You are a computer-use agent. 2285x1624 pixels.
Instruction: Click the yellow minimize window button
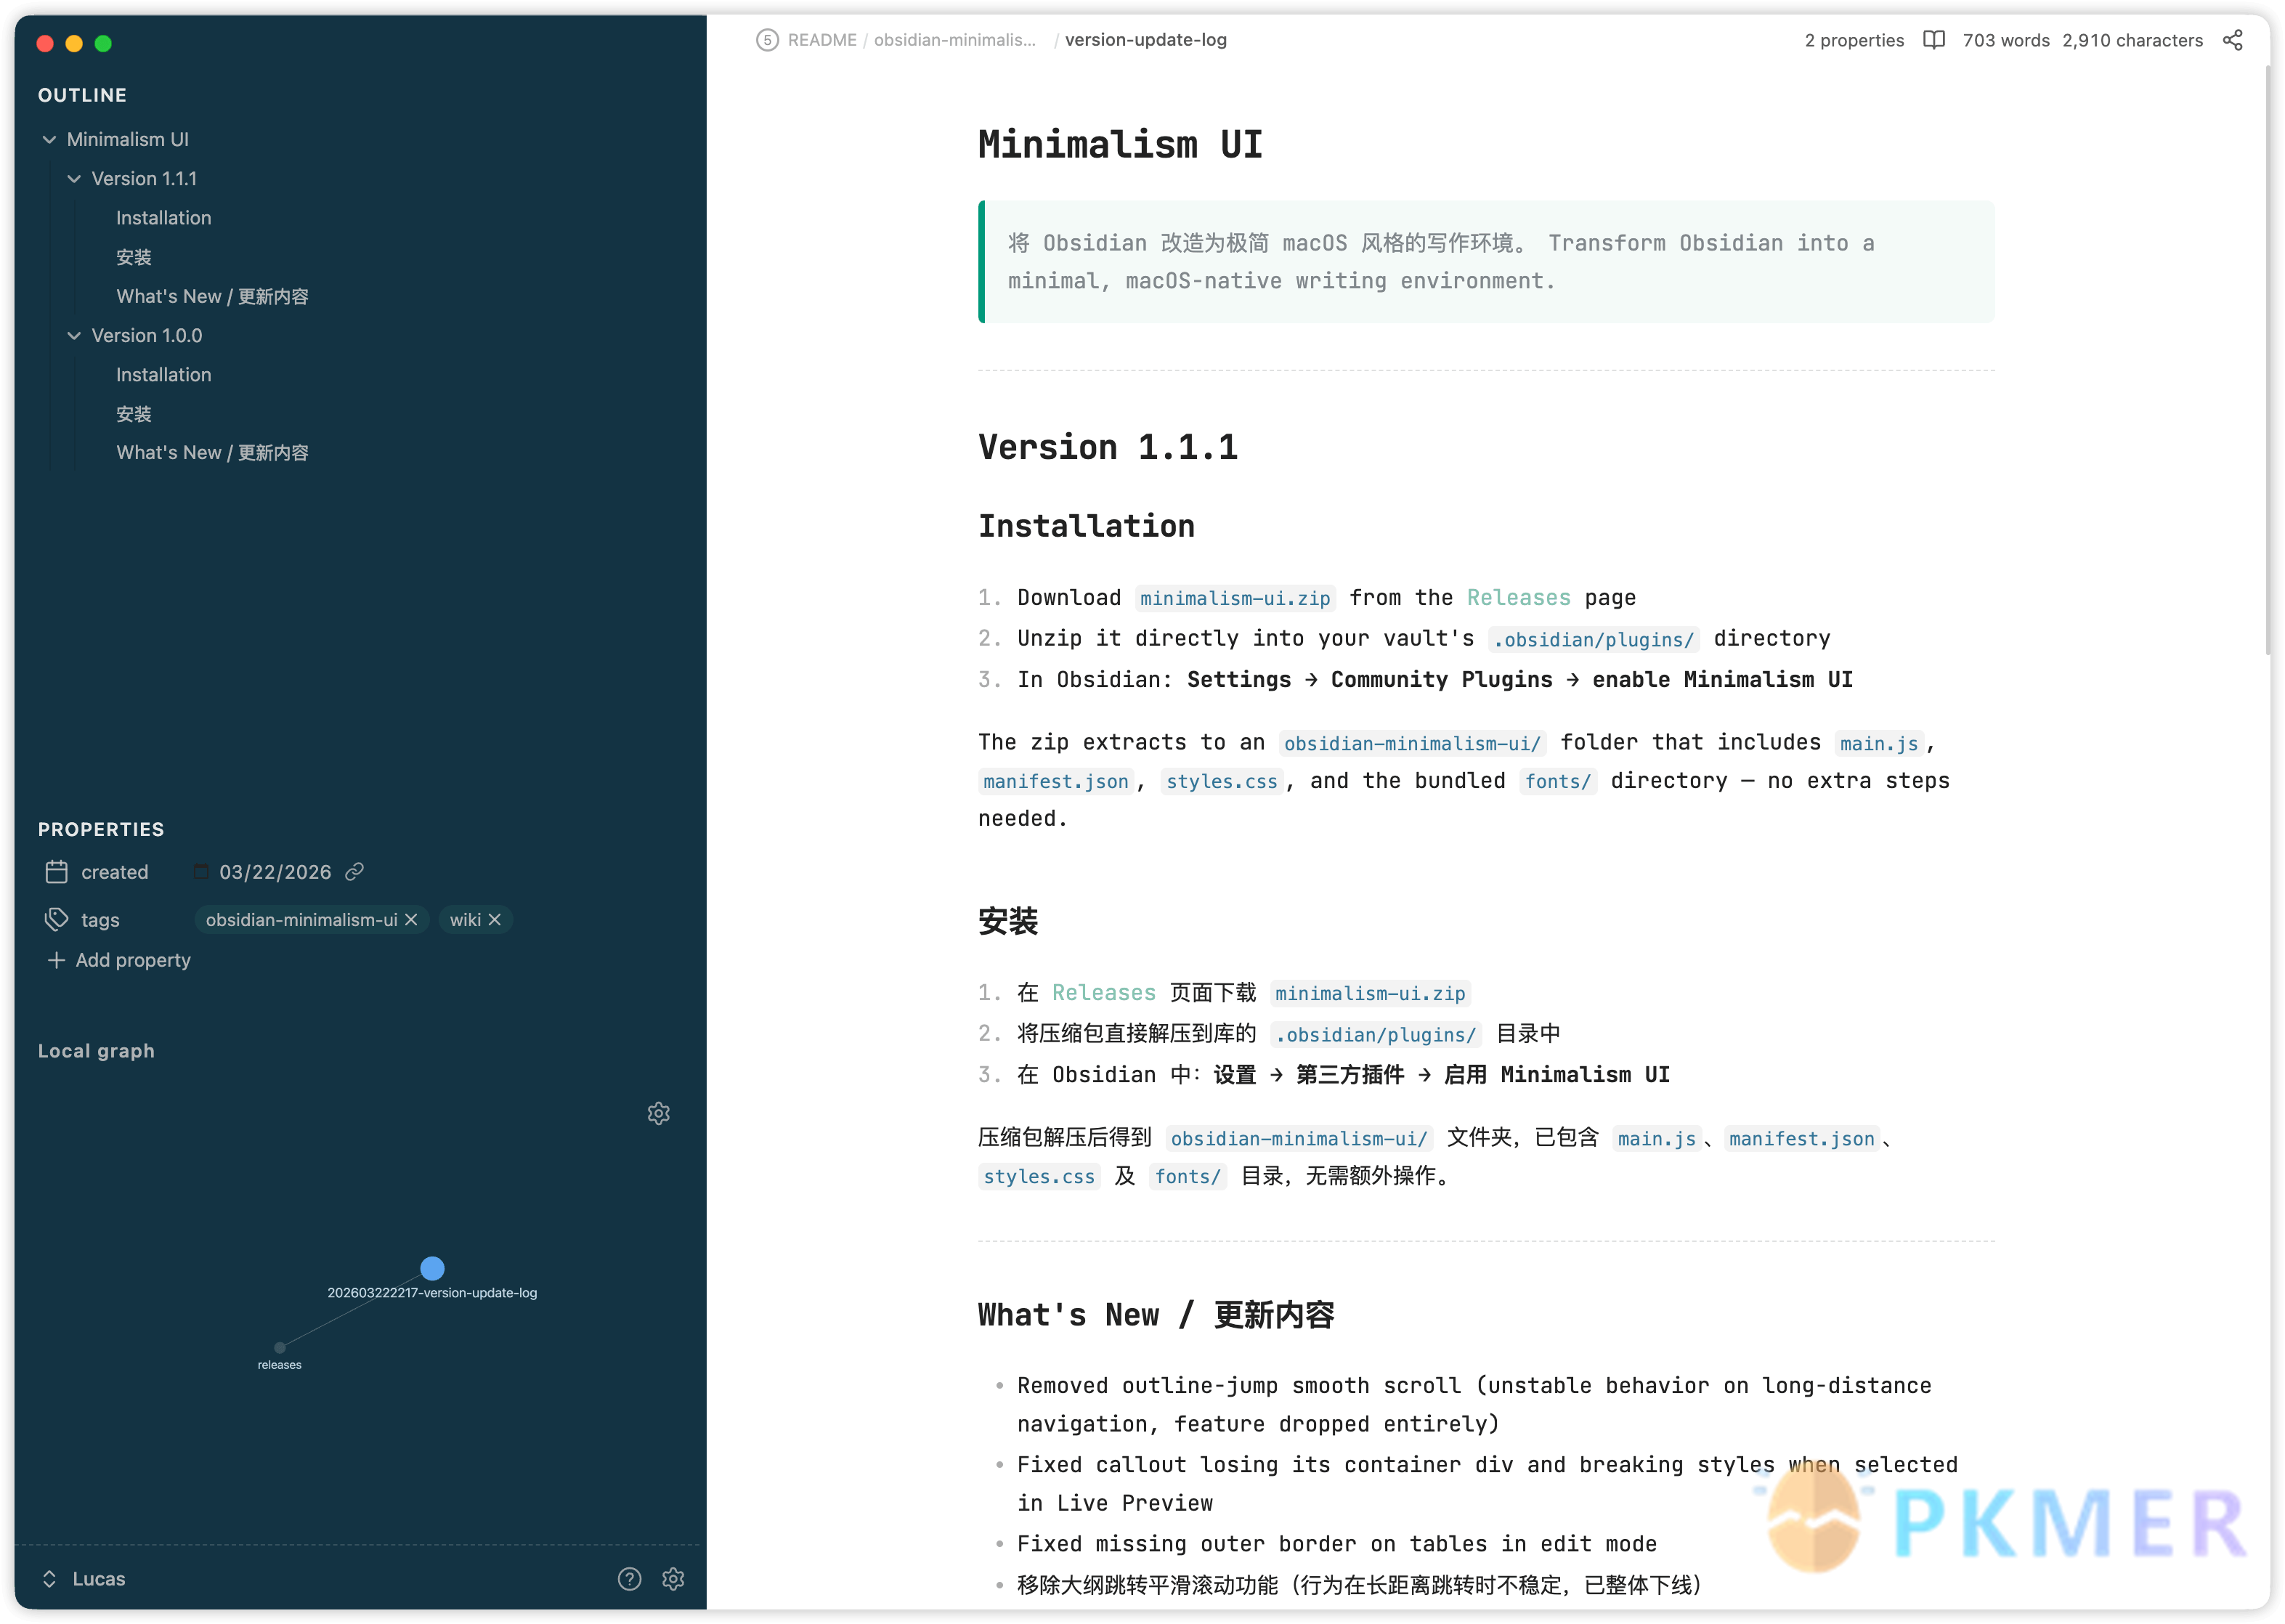[74, 43]
